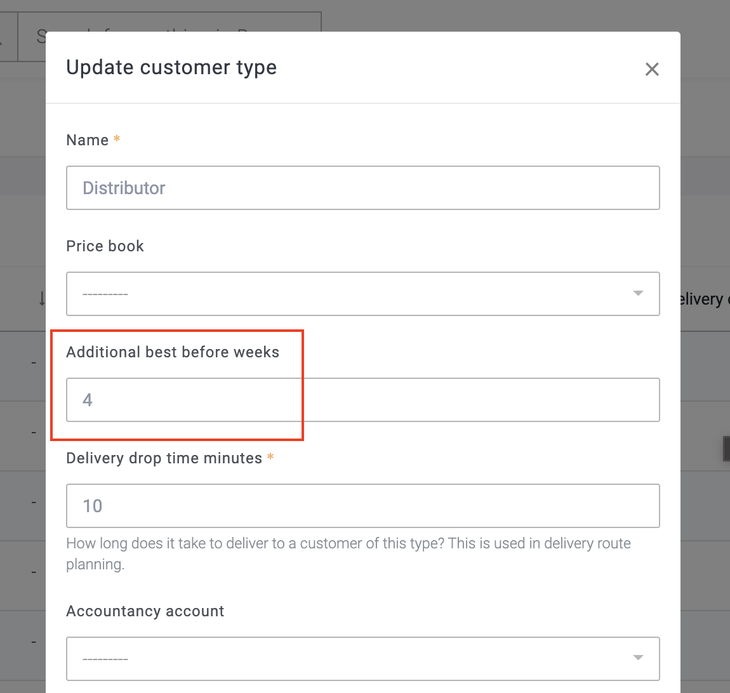Click the asterisk beside Delivery drop time minutes

[271, 458]
